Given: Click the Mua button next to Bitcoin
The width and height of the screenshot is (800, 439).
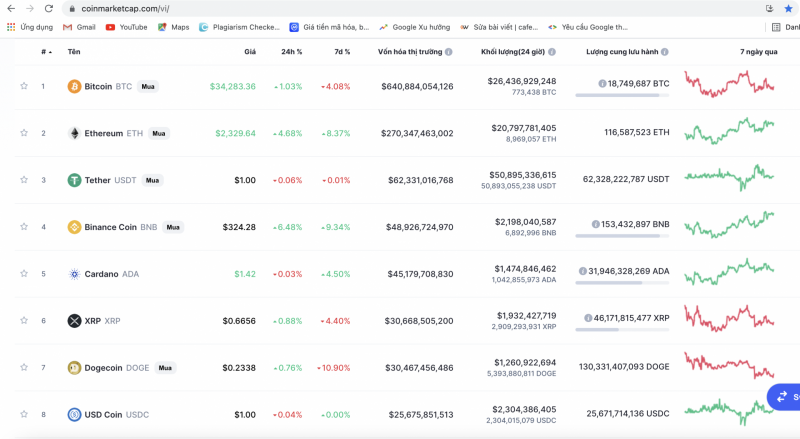Looking at the screenshot, I should 148,87.
